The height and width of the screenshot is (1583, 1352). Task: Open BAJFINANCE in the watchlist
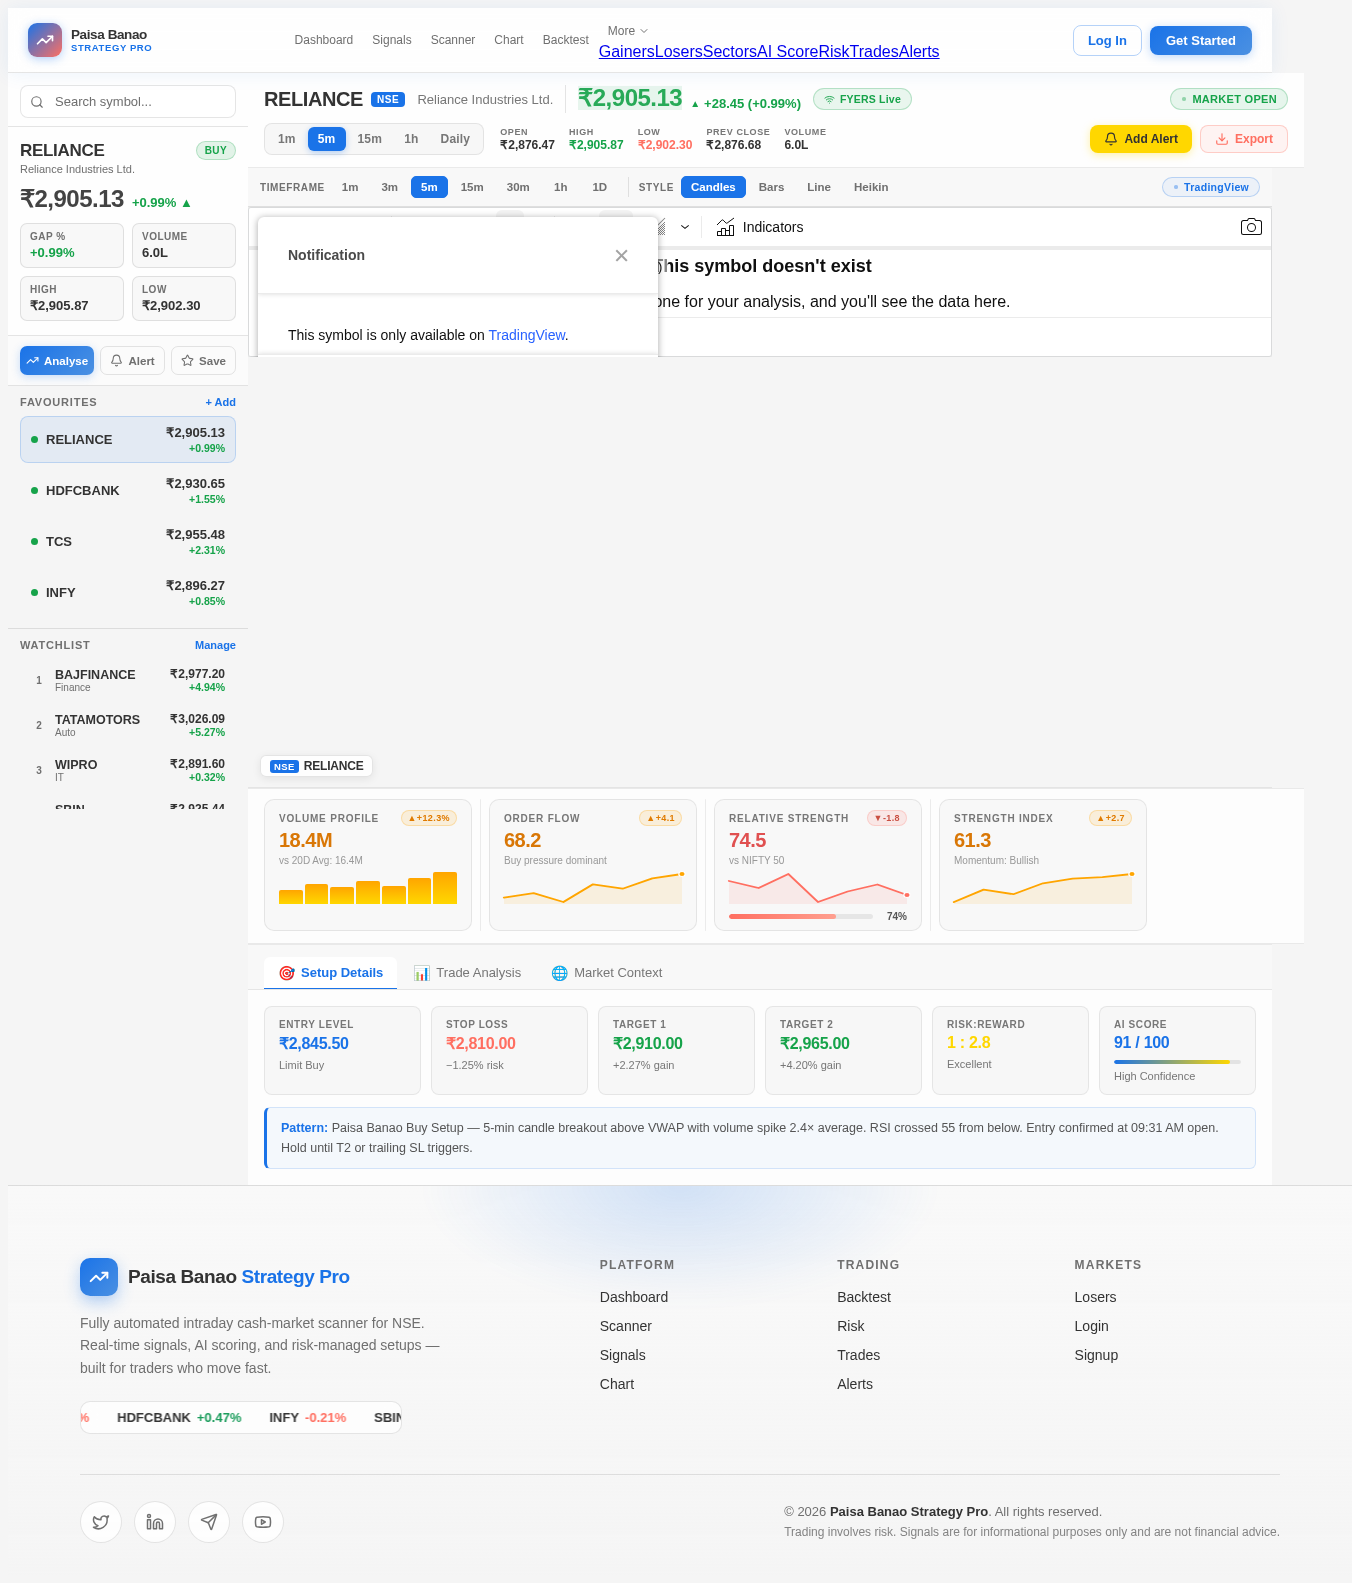pyautogui.click(x=128, y=680)
